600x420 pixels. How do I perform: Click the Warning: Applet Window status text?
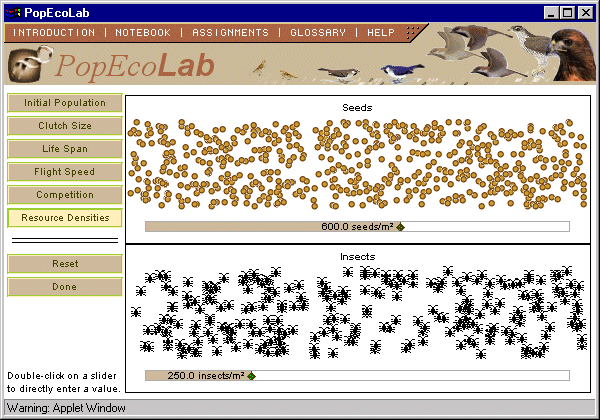click(66, 408)
